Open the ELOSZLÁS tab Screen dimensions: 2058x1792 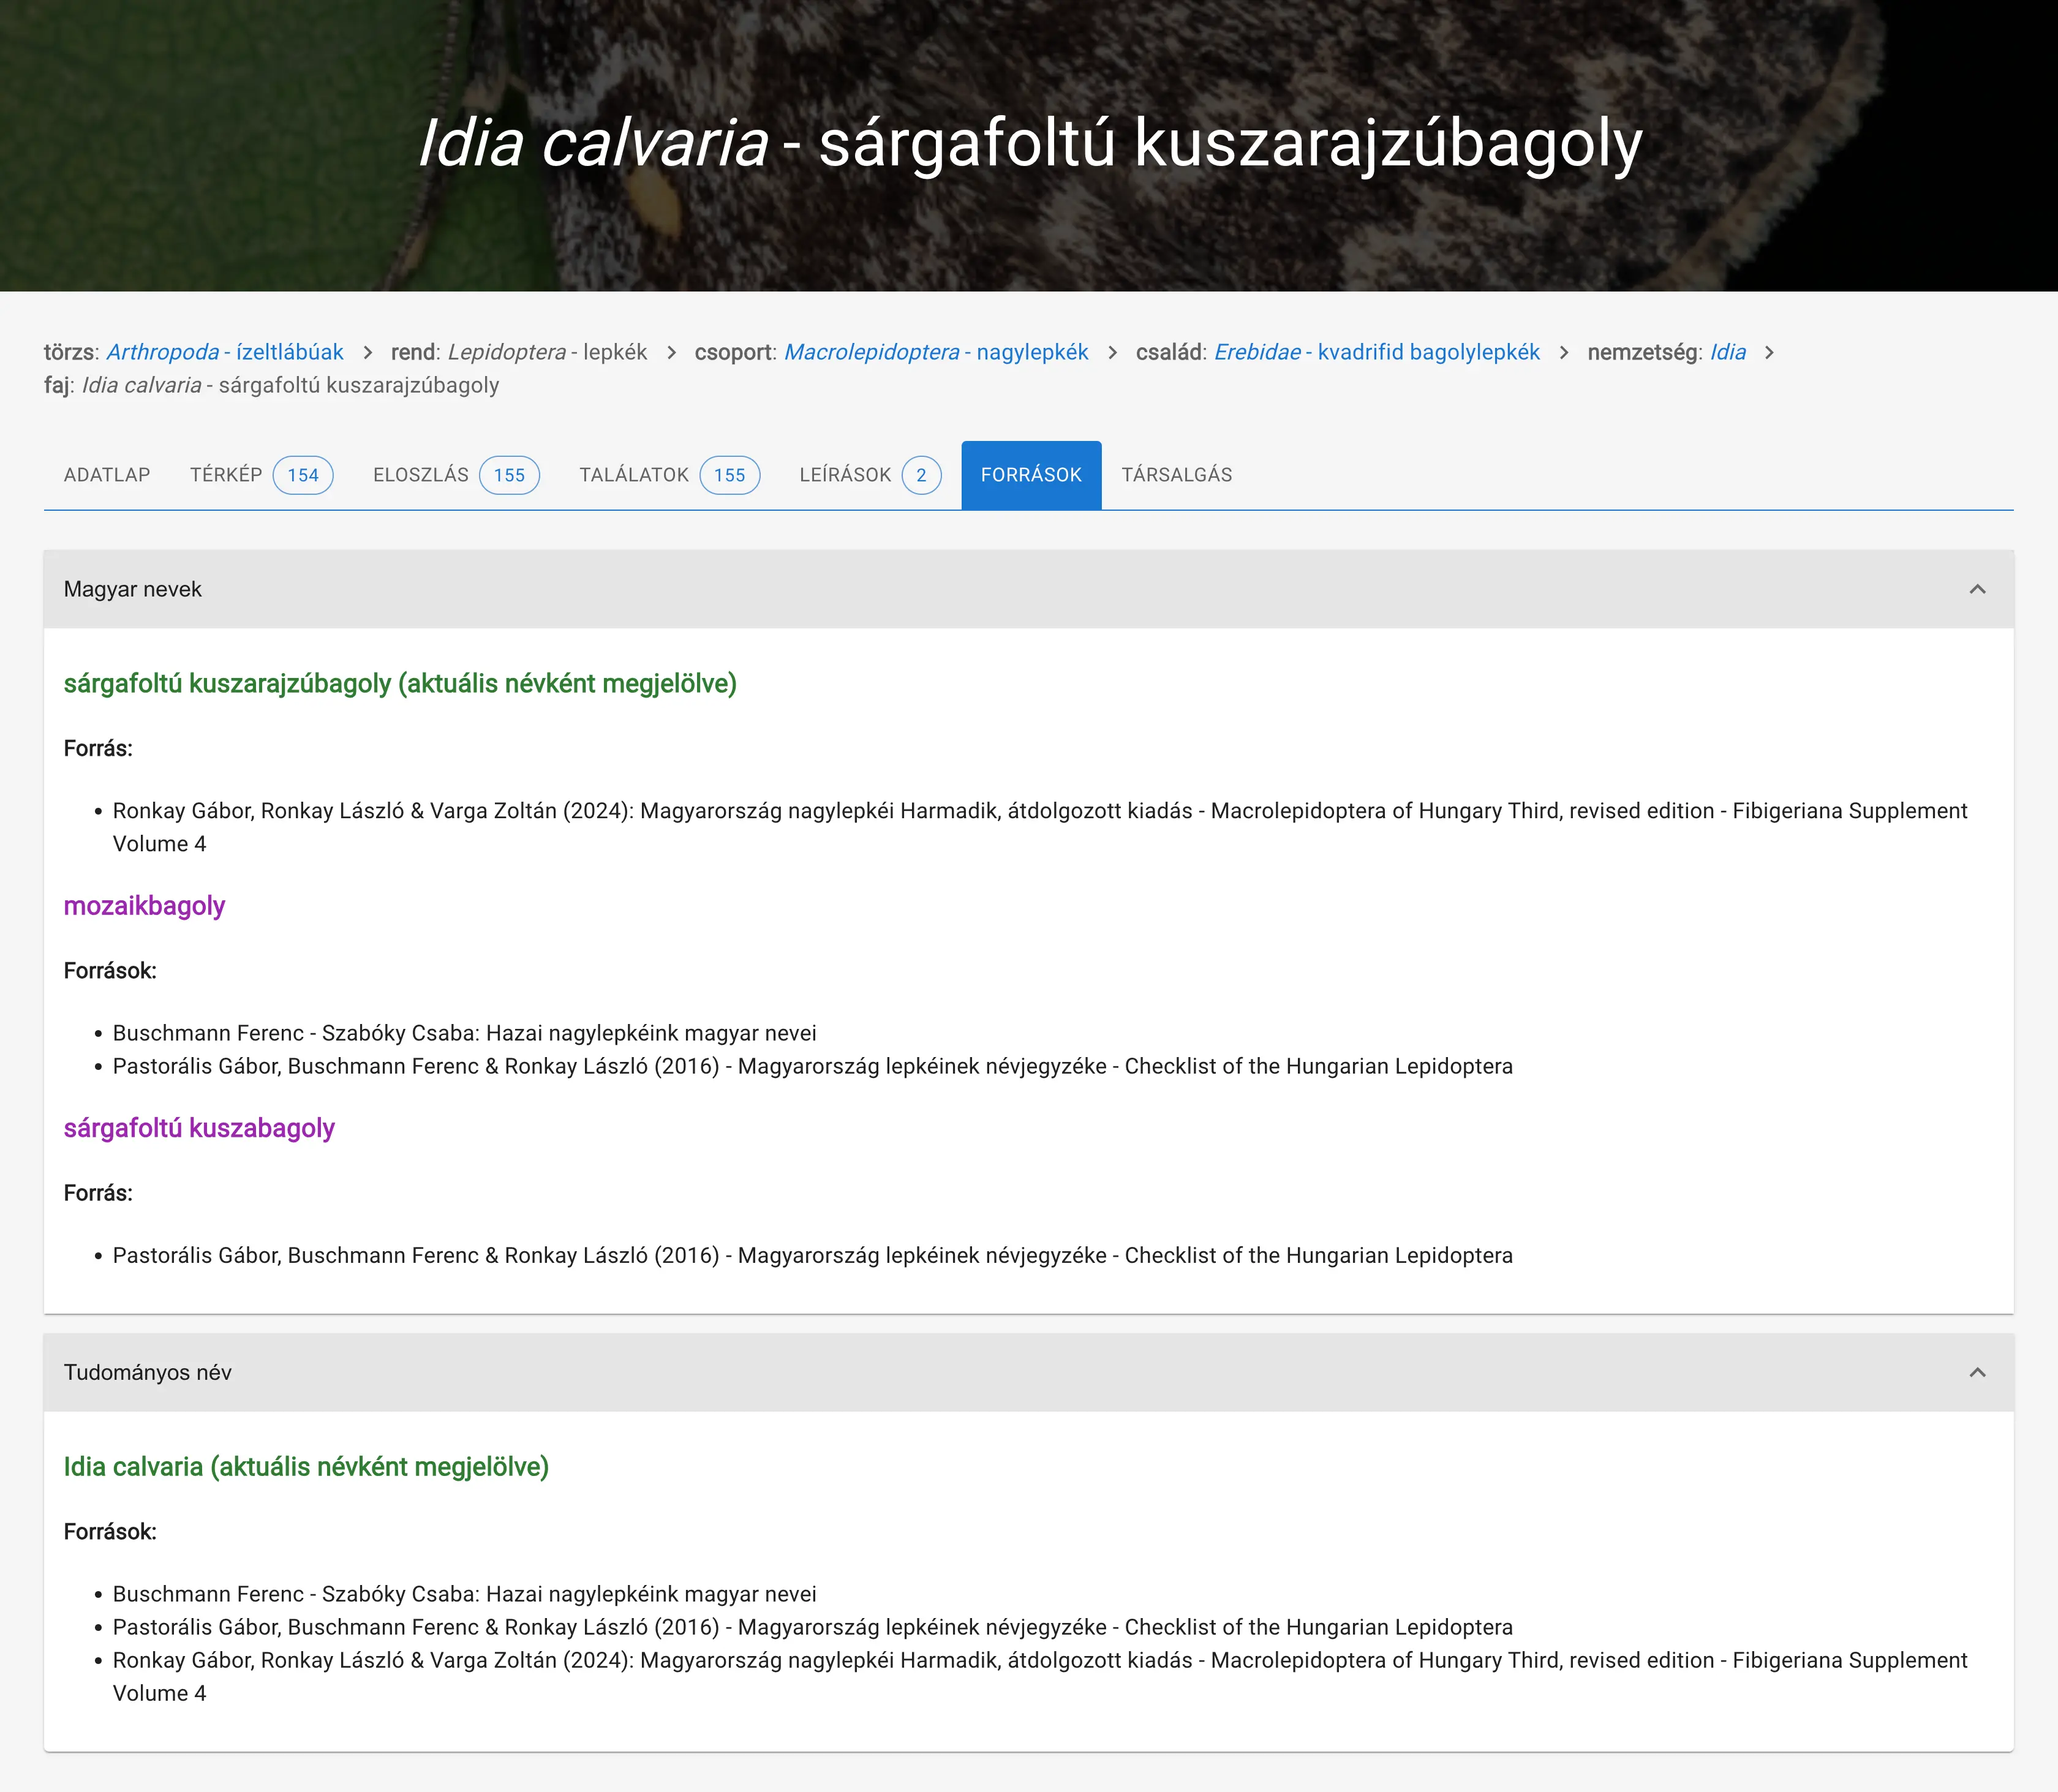point(420,475)
